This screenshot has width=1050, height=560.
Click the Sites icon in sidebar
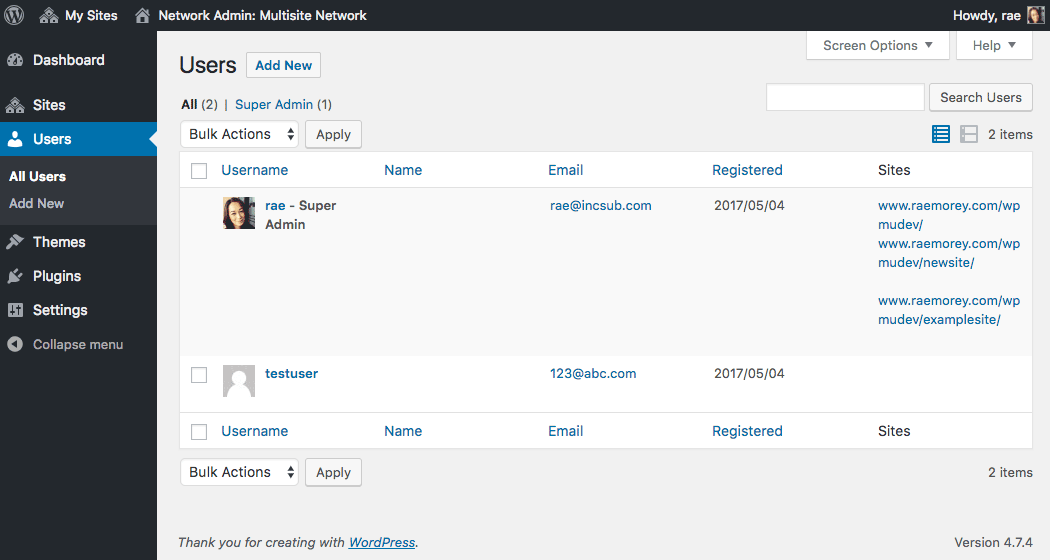pos(15,105)
